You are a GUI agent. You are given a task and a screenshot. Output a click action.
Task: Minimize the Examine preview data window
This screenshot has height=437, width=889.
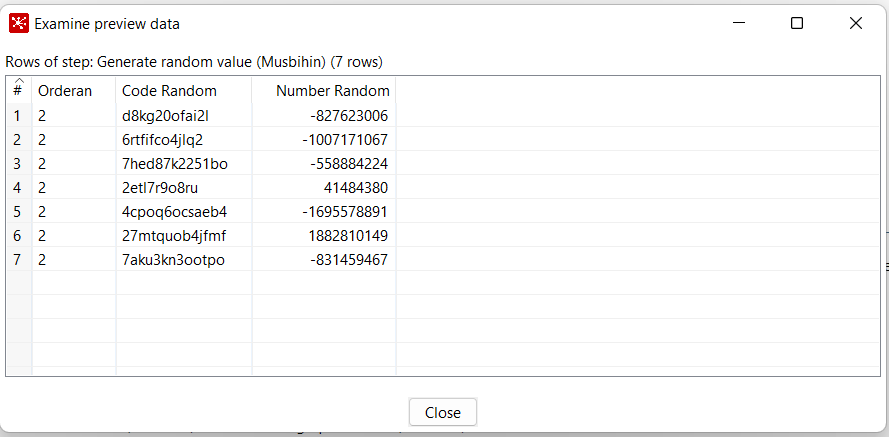click(x=738, y=23)
